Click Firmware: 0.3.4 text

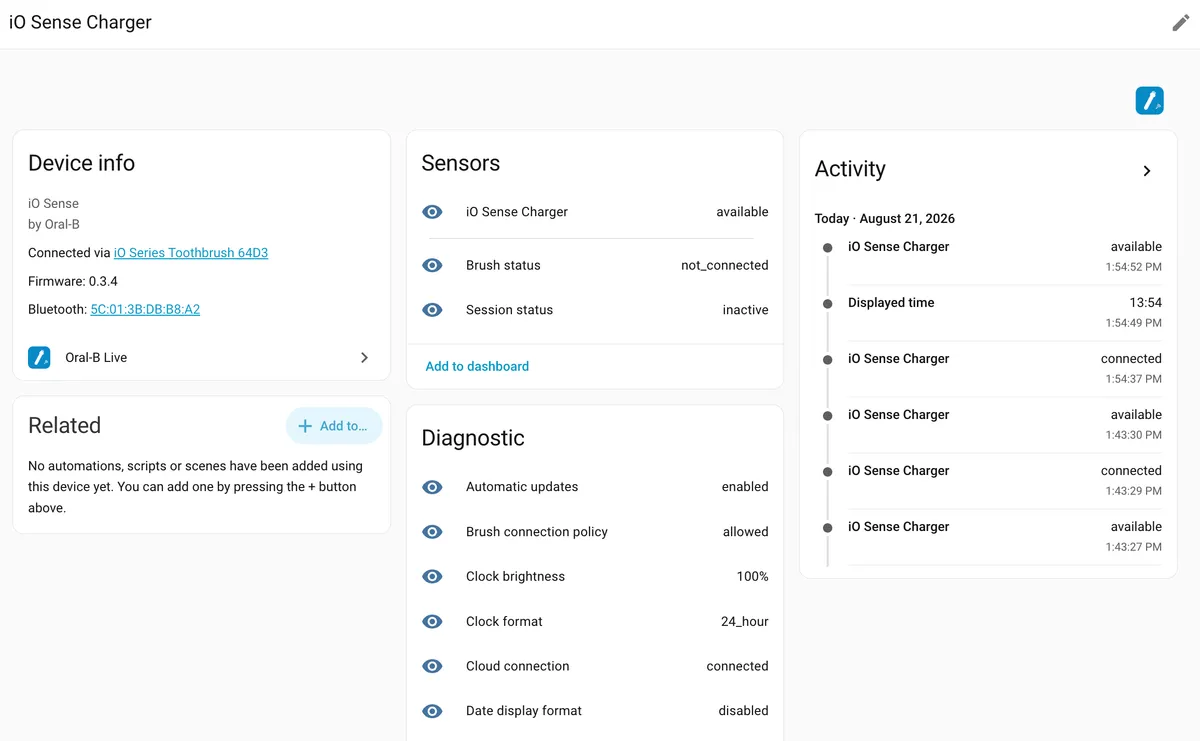(x=73, y=281)
